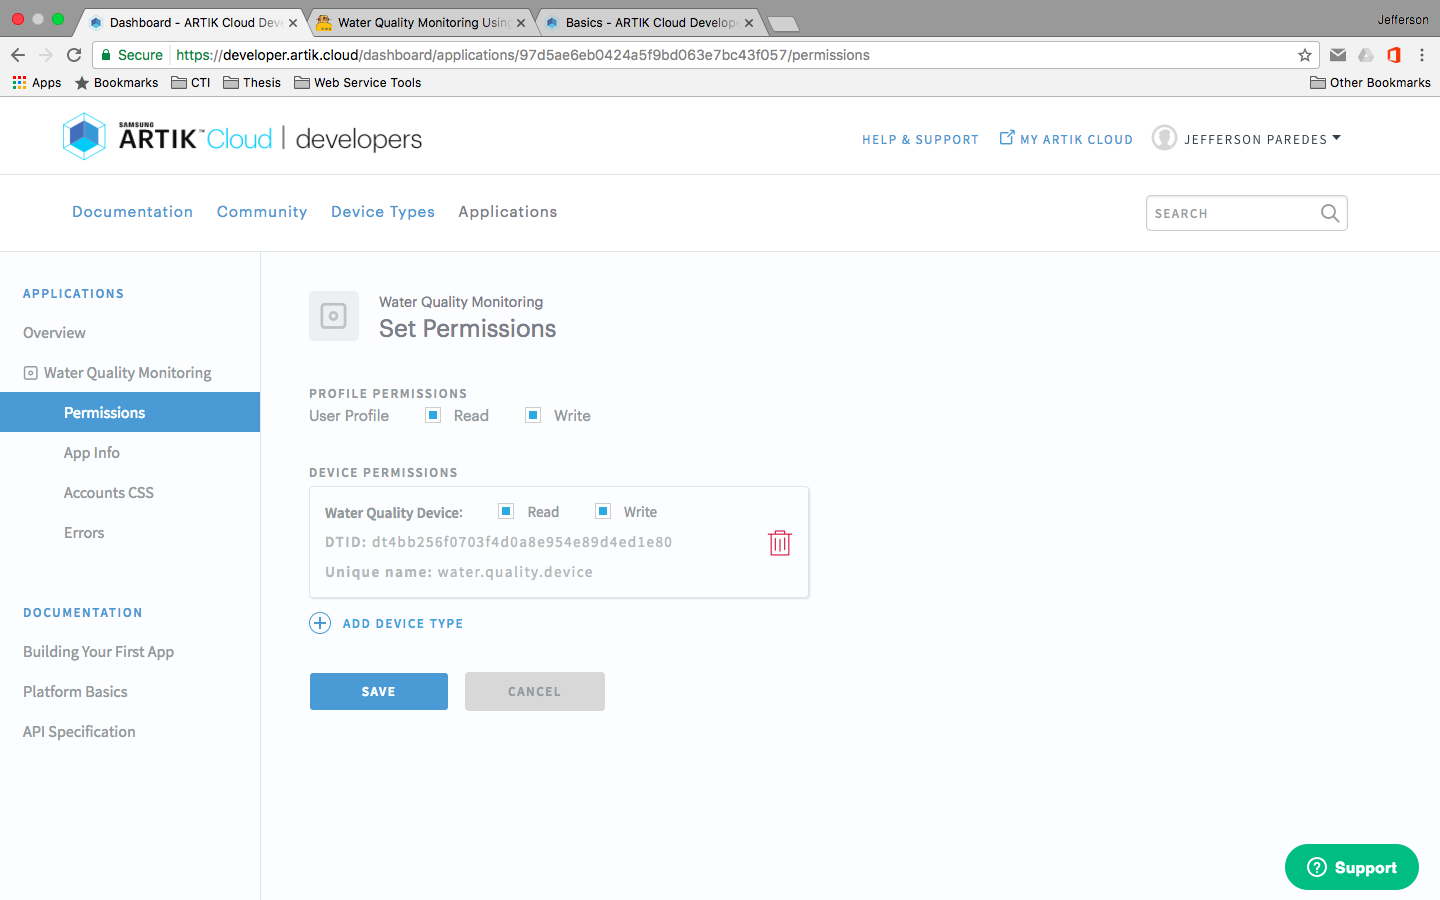Click the external link icon by My ARTIK Cloud
The width and height of the screenshot is (1440, 900).
click(x=1007, y=138)
